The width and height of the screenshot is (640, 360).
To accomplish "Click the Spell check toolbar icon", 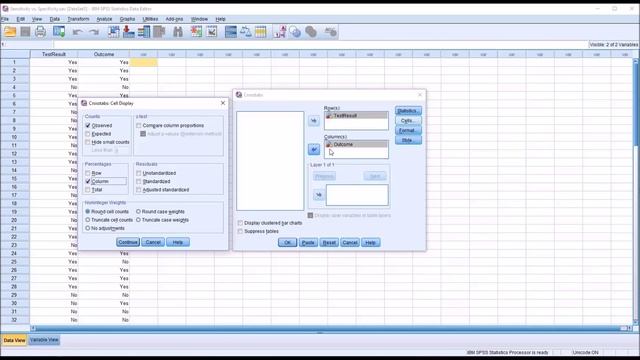I will (330, 32).
